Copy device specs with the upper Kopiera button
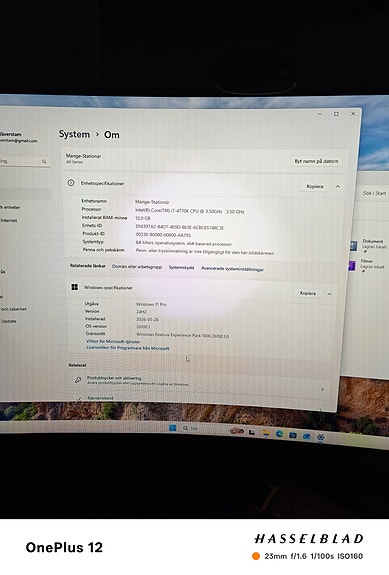The image size is (389, 575). pos(315,186)
